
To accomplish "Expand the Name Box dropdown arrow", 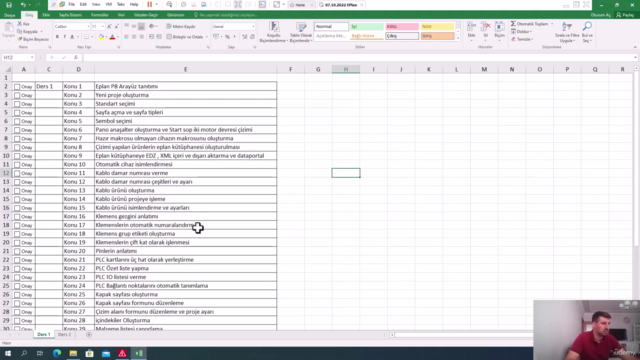I will (x=32, y=58).
